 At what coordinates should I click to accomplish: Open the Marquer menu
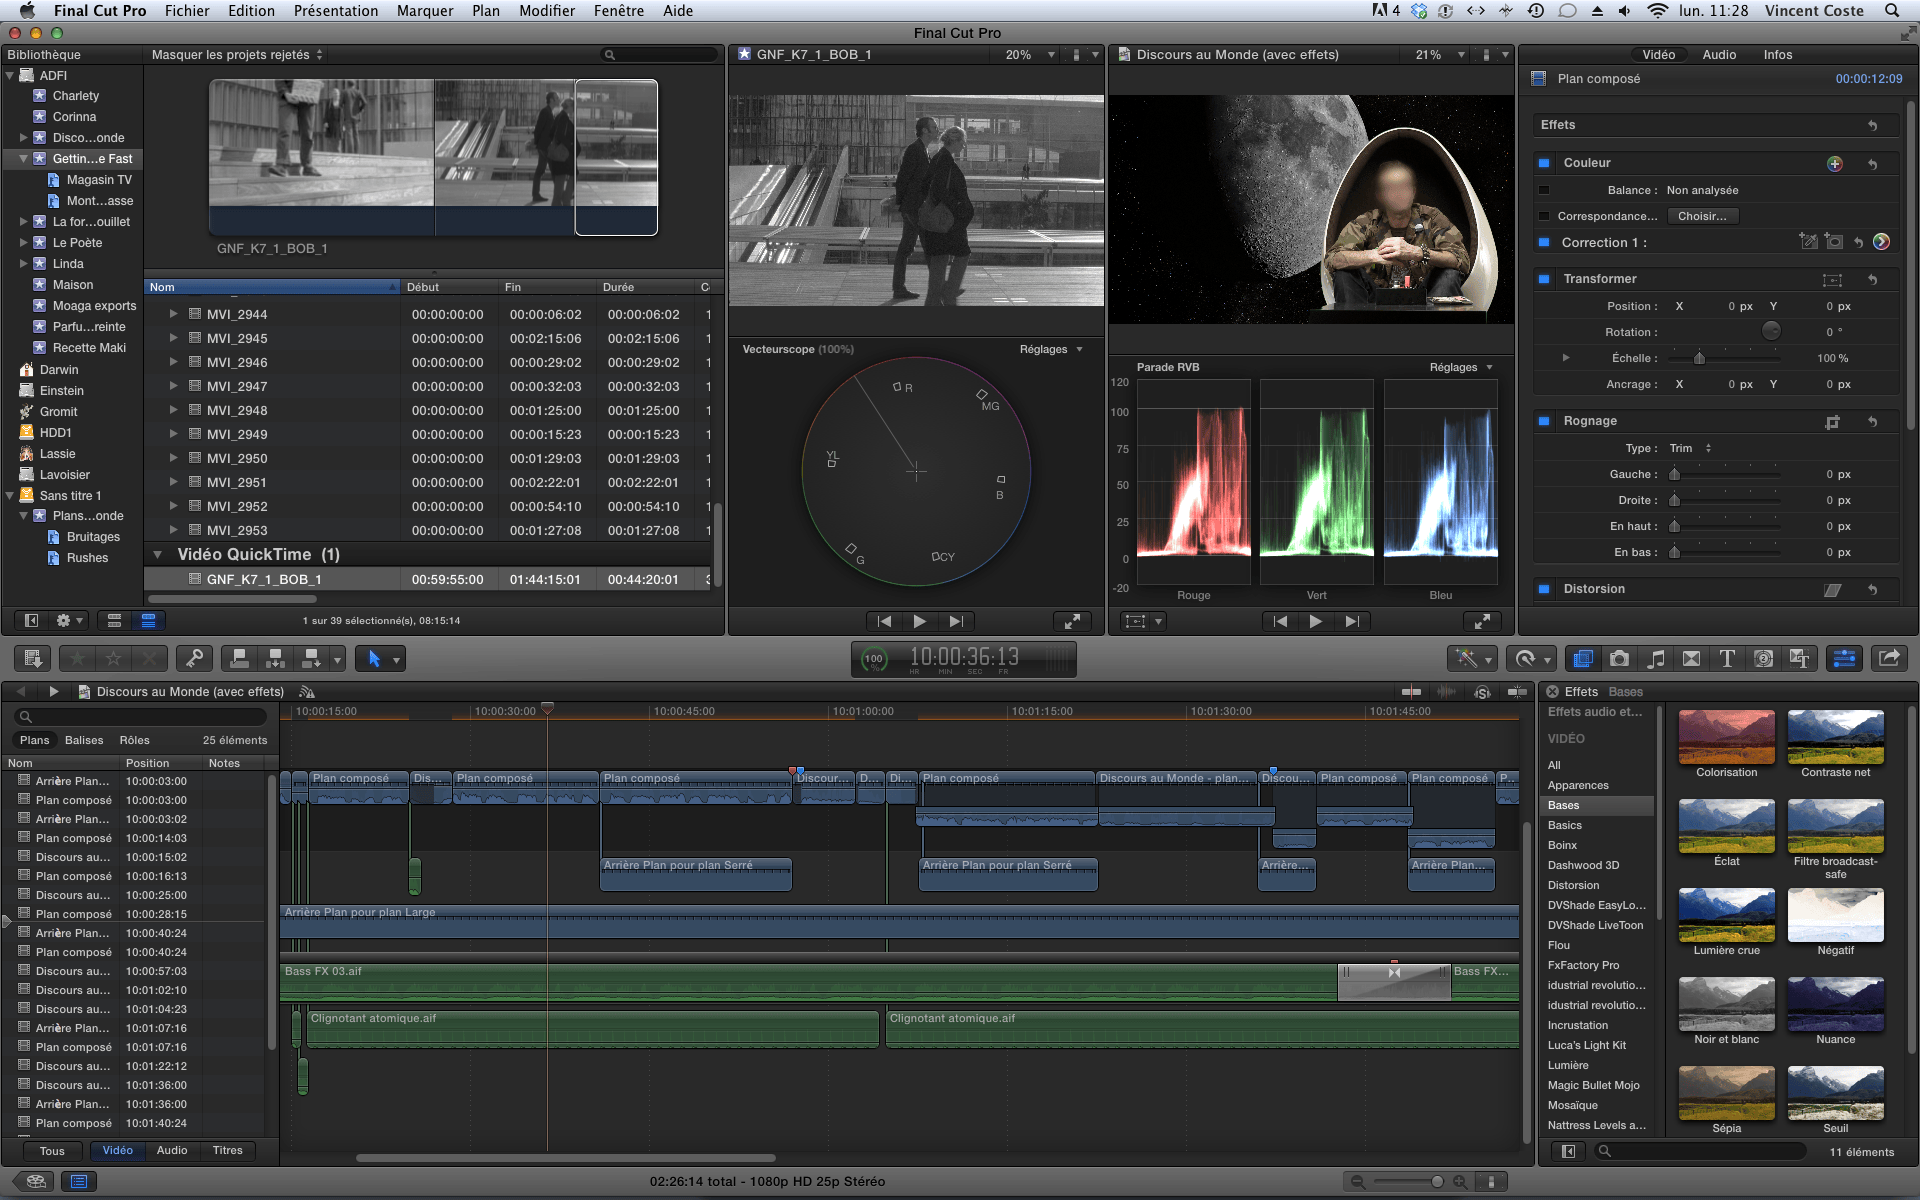(x=425, y=11)
